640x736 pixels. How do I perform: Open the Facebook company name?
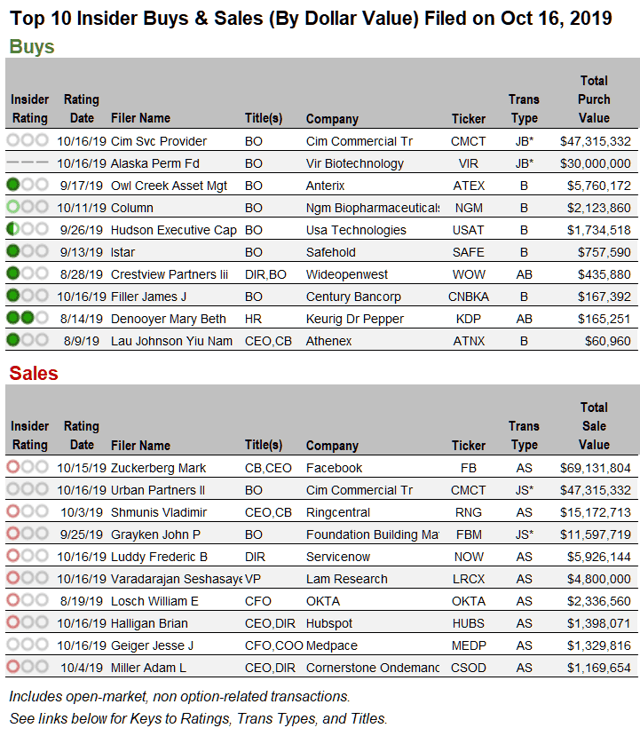click(334, 468)
